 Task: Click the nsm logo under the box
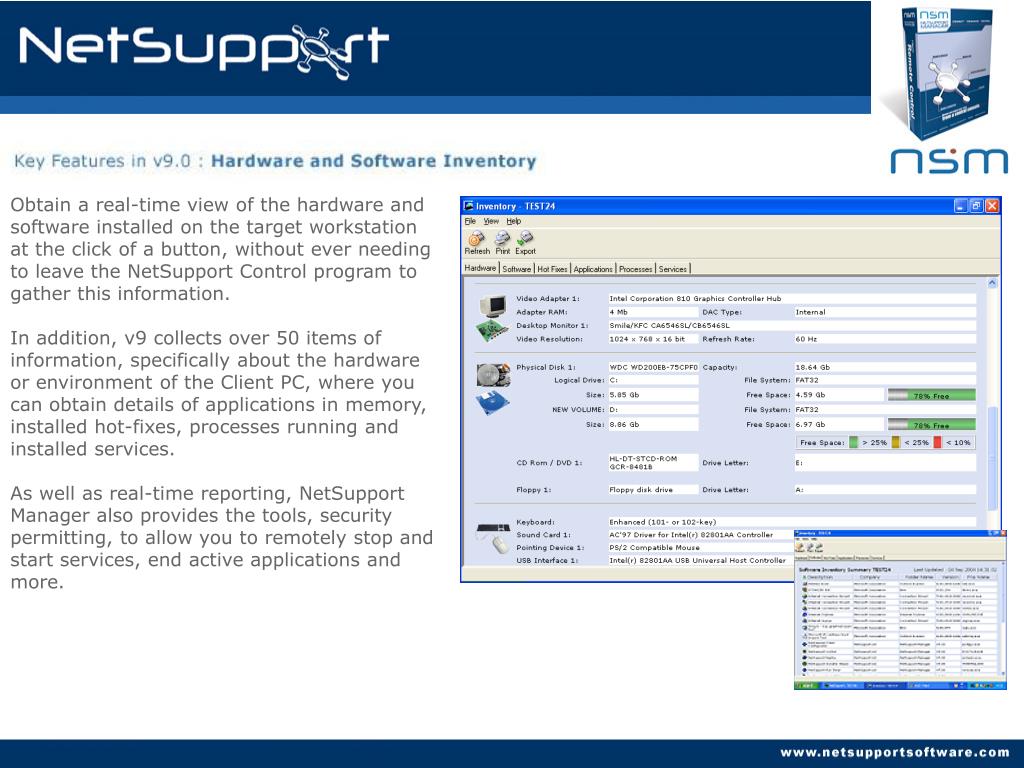coord(949,161)
